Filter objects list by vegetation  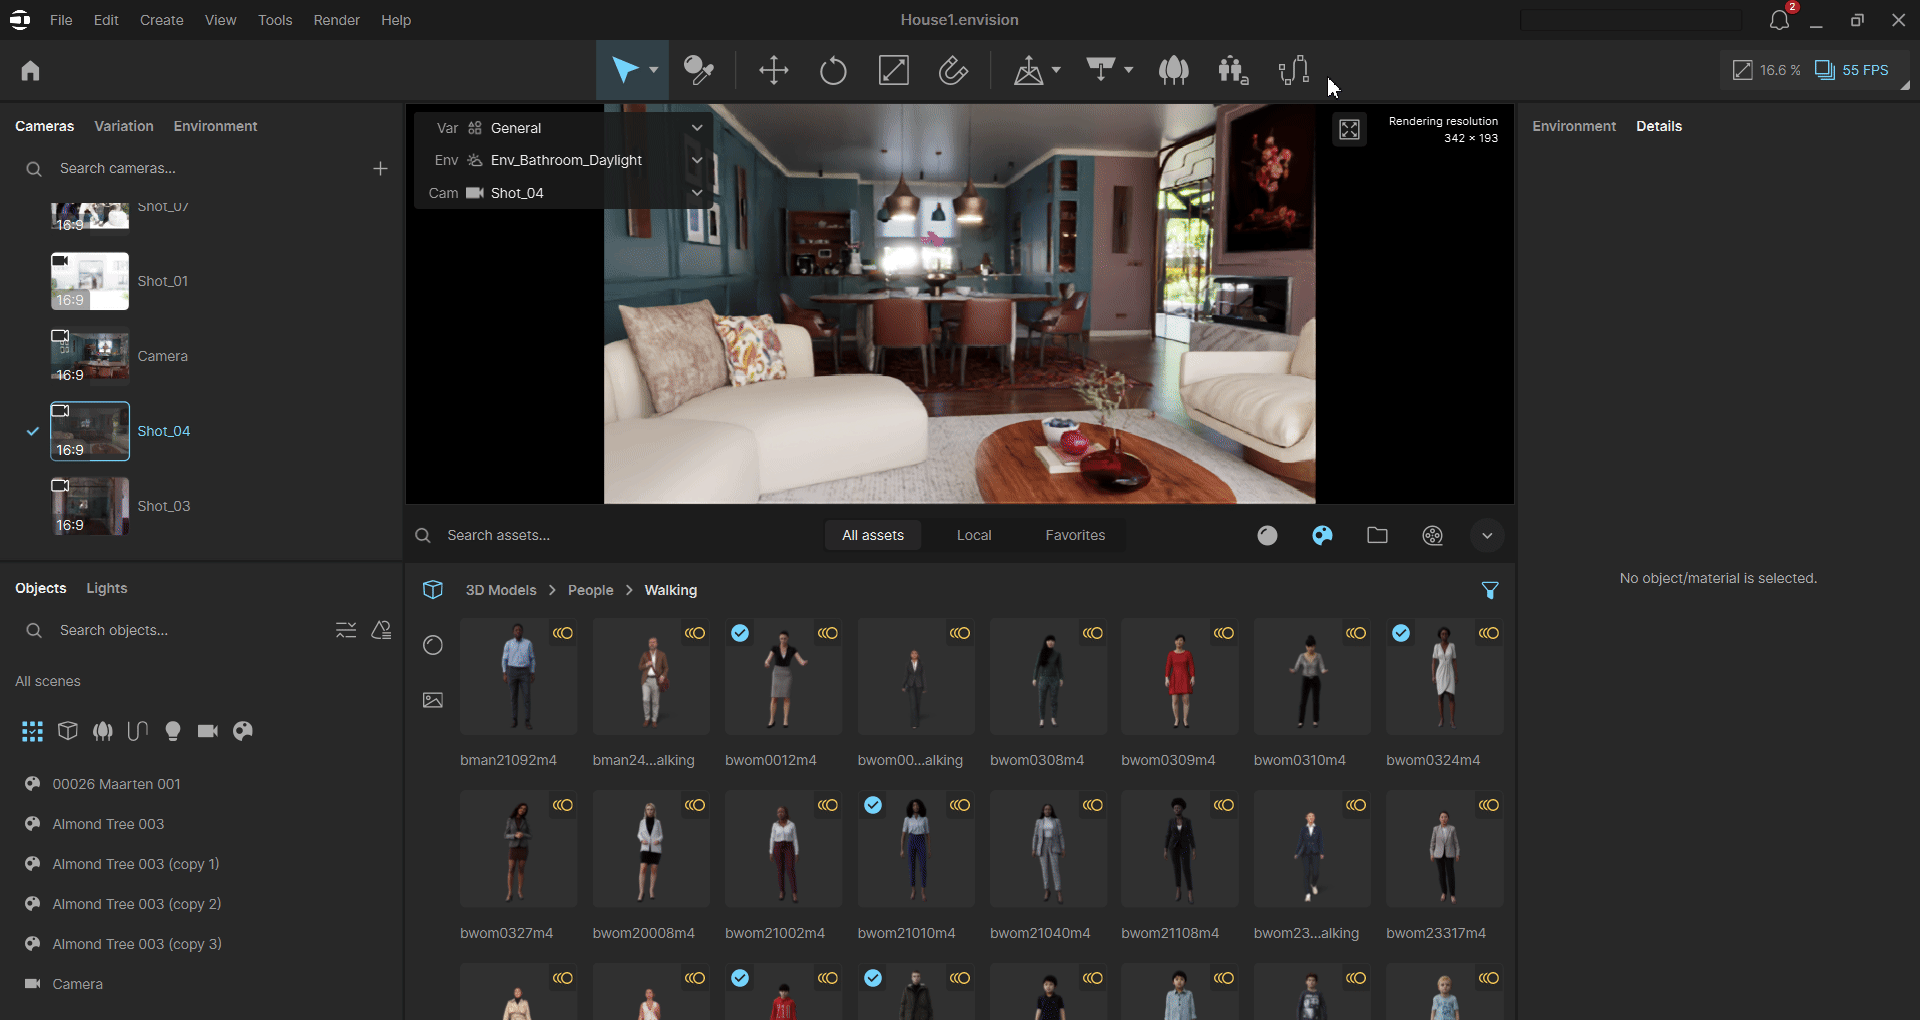pos(103,731)
